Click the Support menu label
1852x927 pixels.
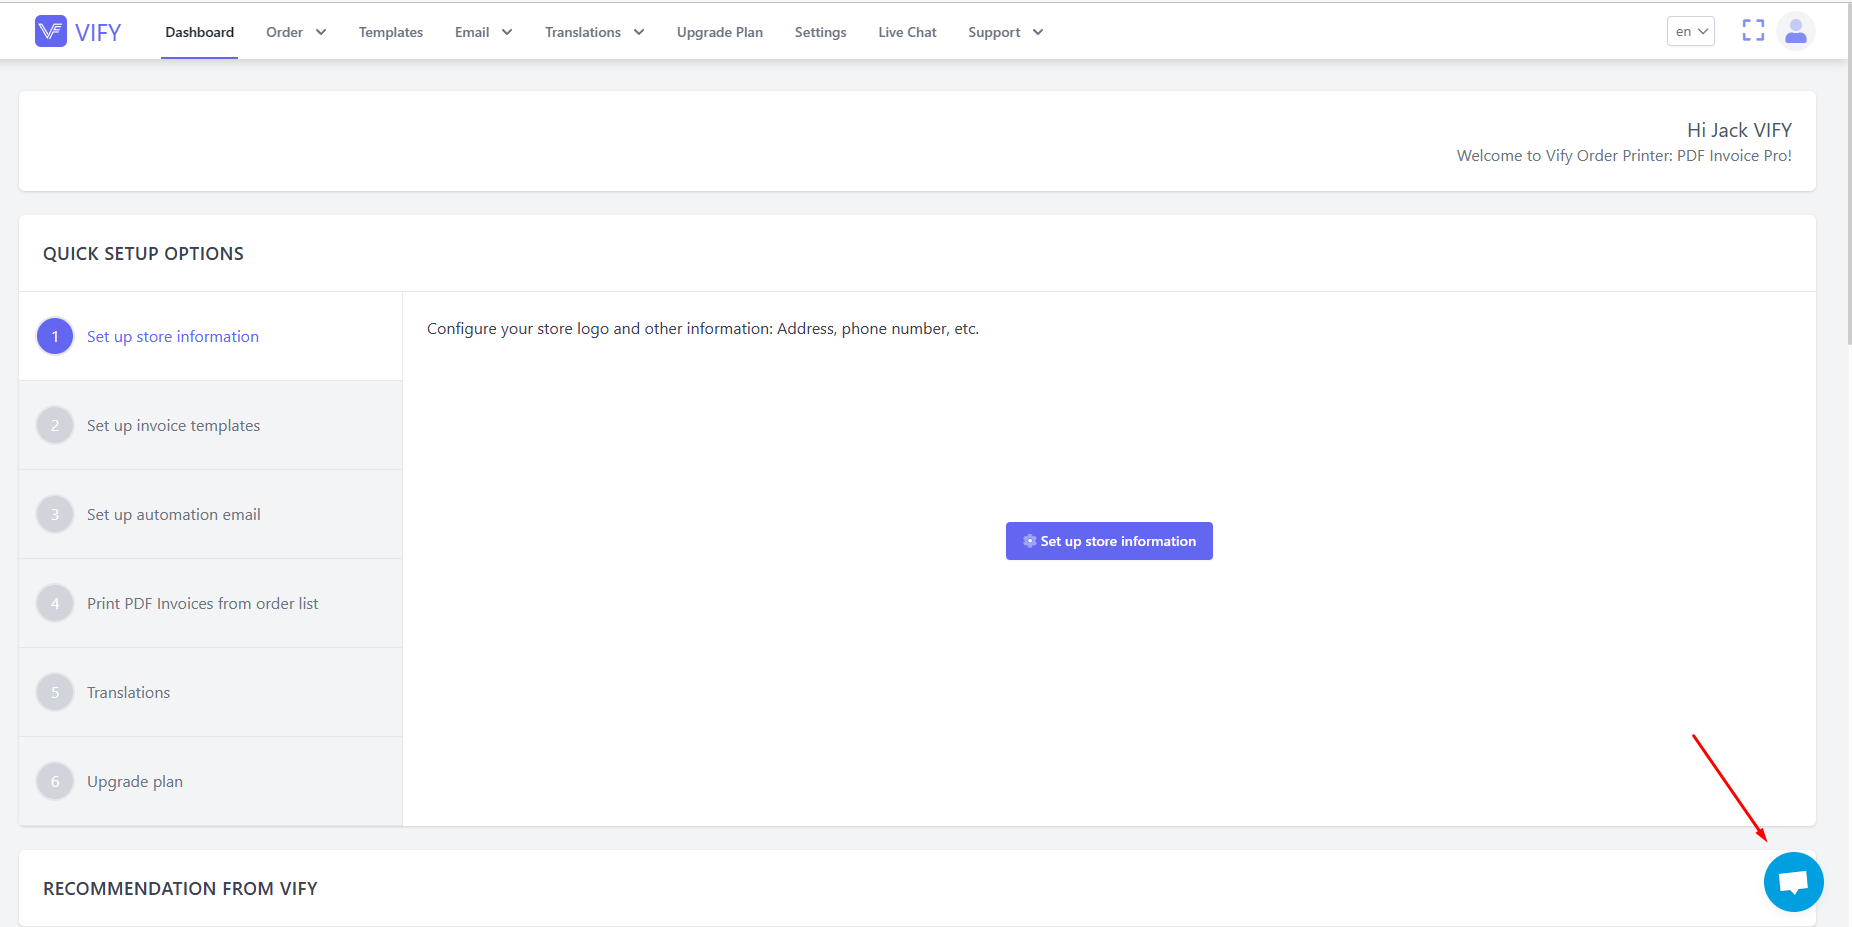click(x=994, y=32)
